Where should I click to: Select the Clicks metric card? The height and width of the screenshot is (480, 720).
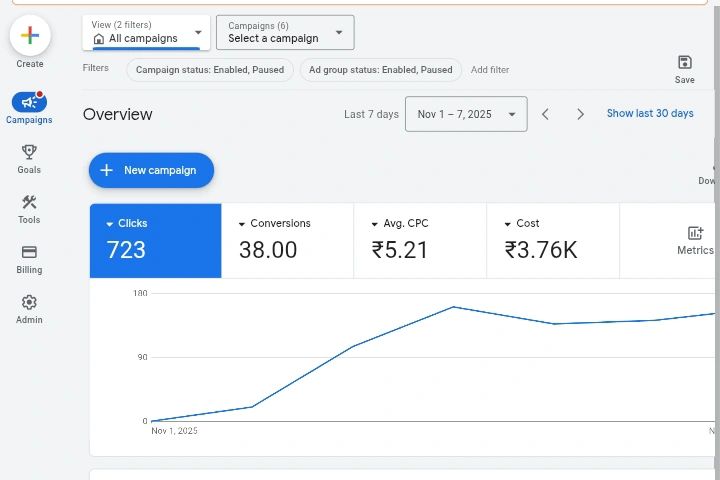point(155,241)
